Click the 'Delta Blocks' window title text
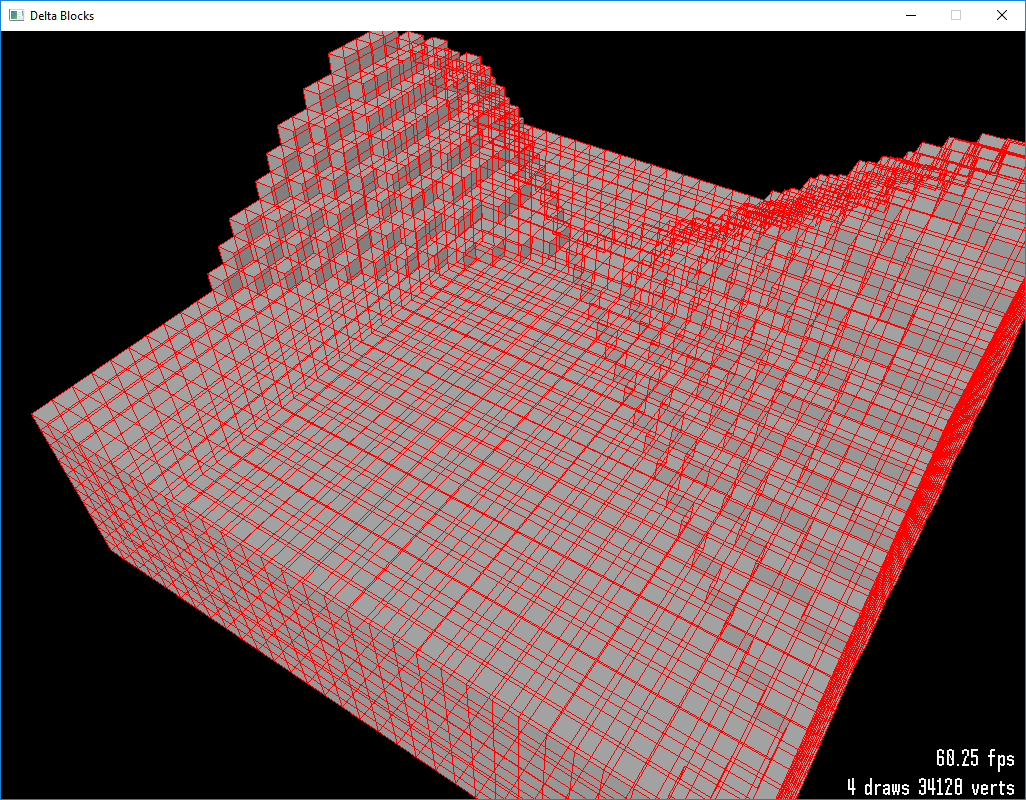 tap(62, 16)
